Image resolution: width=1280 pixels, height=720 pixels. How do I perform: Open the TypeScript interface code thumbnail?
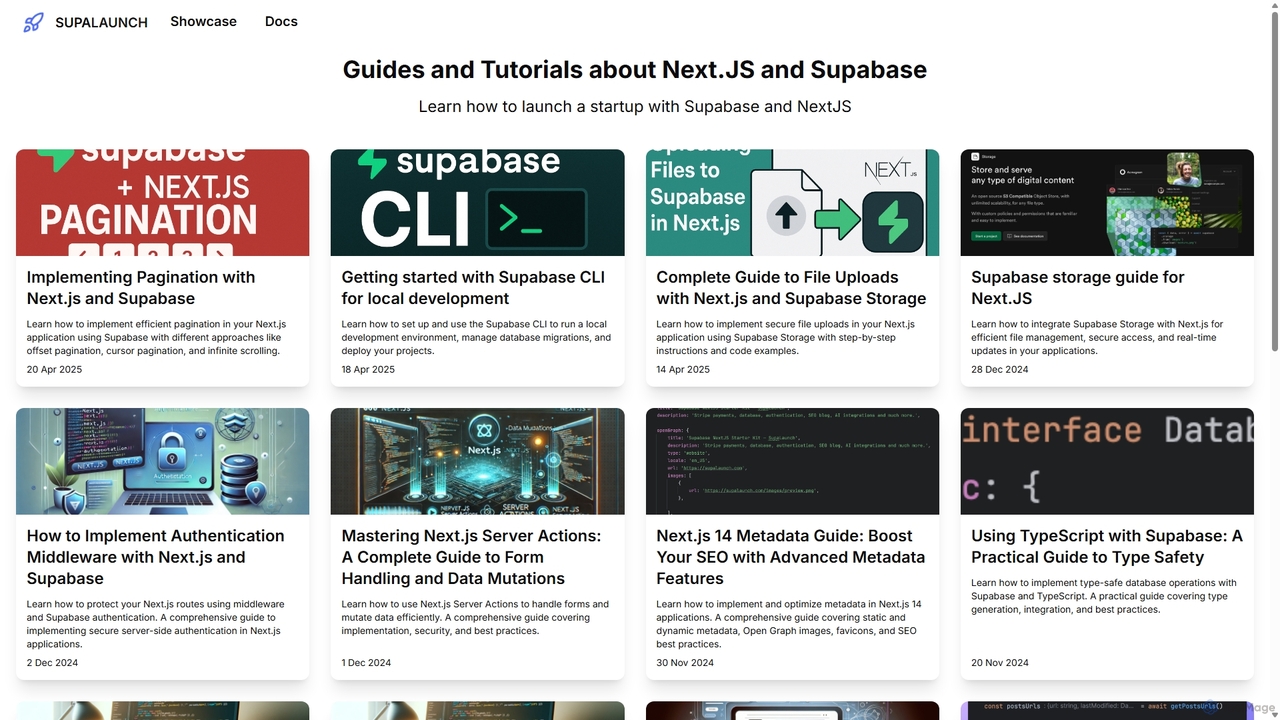[1107, 461]
